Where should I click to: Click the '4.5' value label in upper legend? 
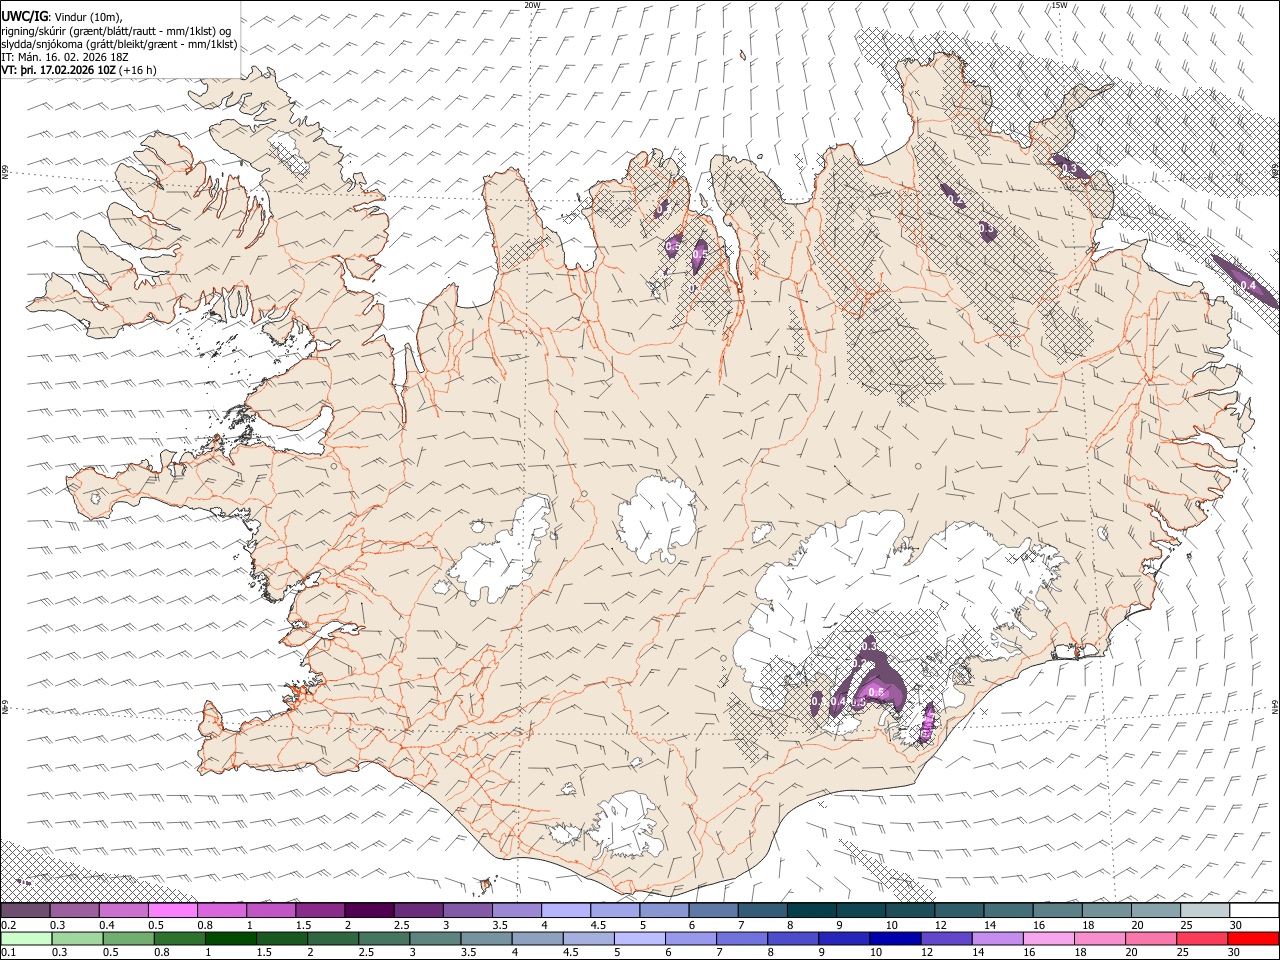click(598, 925)
